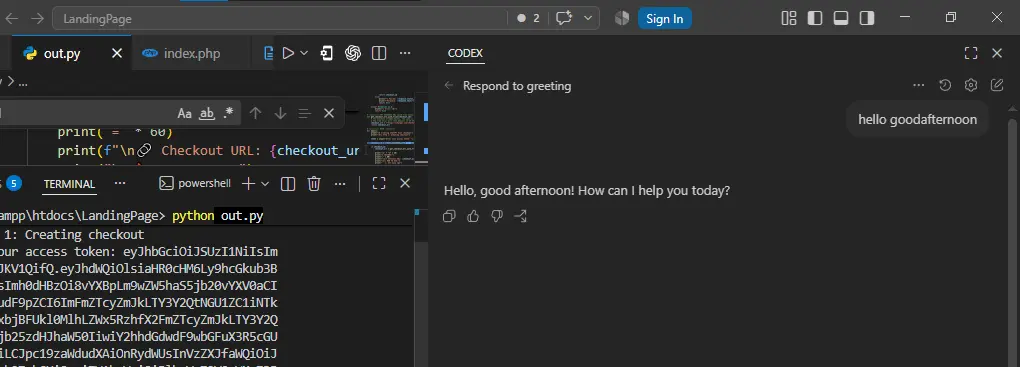Screen dimensions: 1020x367
Task: Open Codex task history
Action: [945, 85]
